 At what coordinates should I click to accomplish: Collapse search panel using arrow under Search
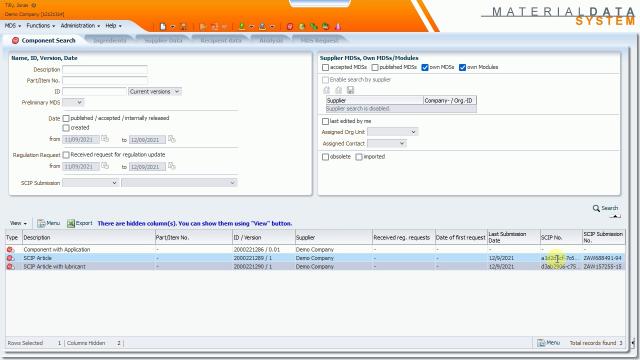point(615,216)
